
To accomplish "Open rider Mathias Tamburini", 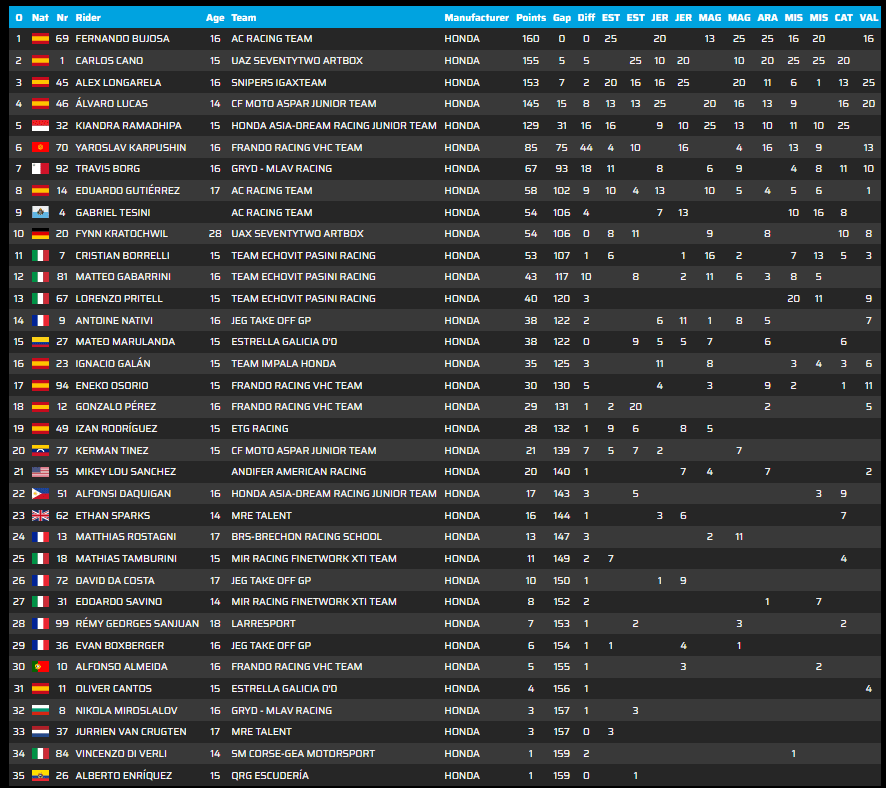I will [126, 559].
